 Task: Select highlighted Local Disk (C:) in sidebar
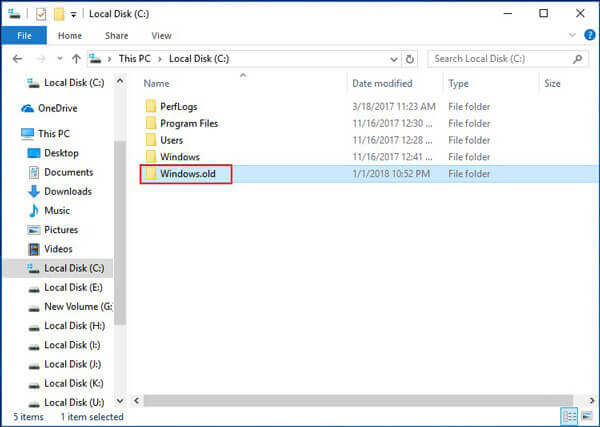[58, 268]
